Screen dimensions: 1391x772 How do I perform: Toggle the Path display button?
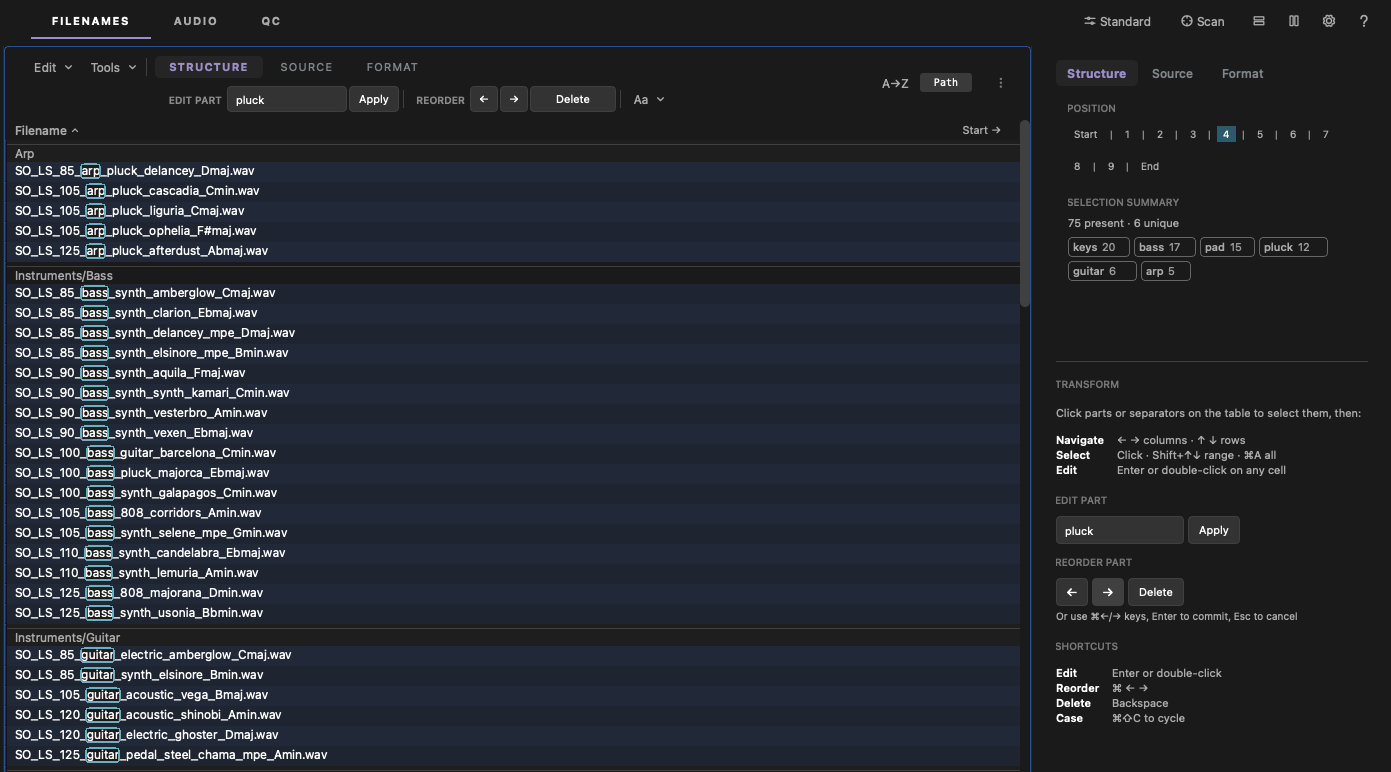point(946,83)
